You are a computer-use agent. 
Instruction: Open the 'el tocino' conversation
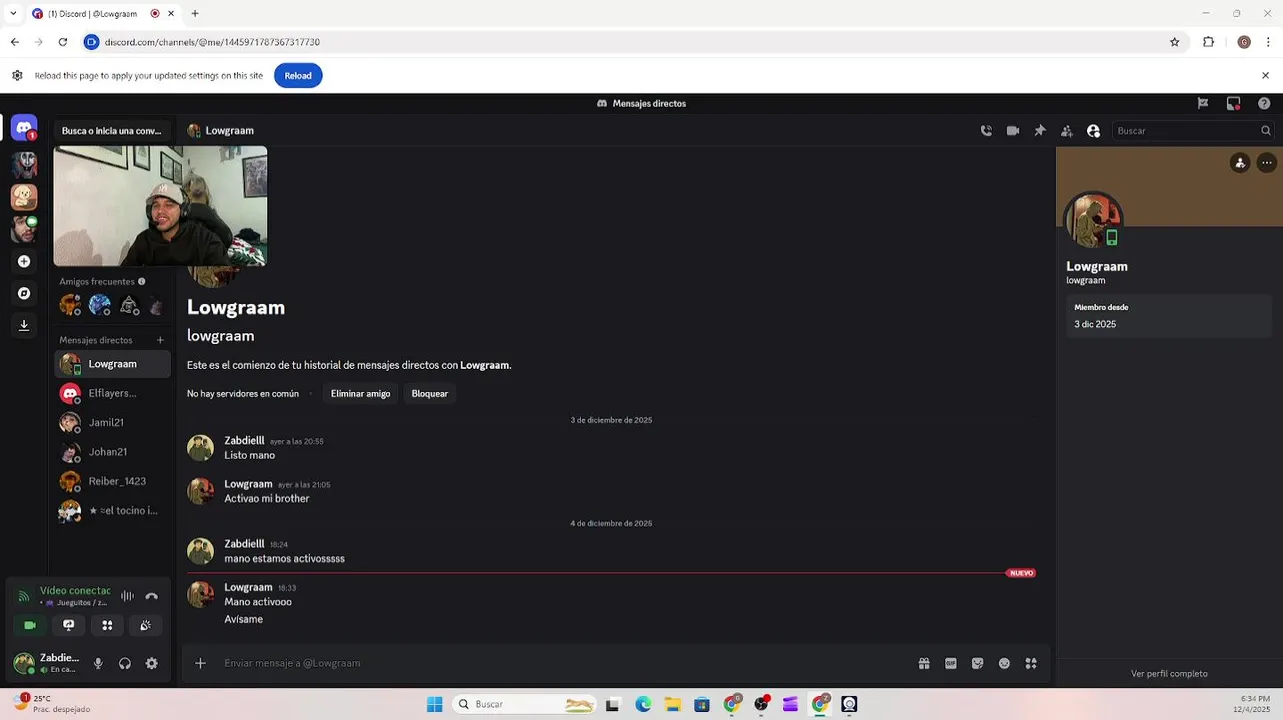(113, 511)
